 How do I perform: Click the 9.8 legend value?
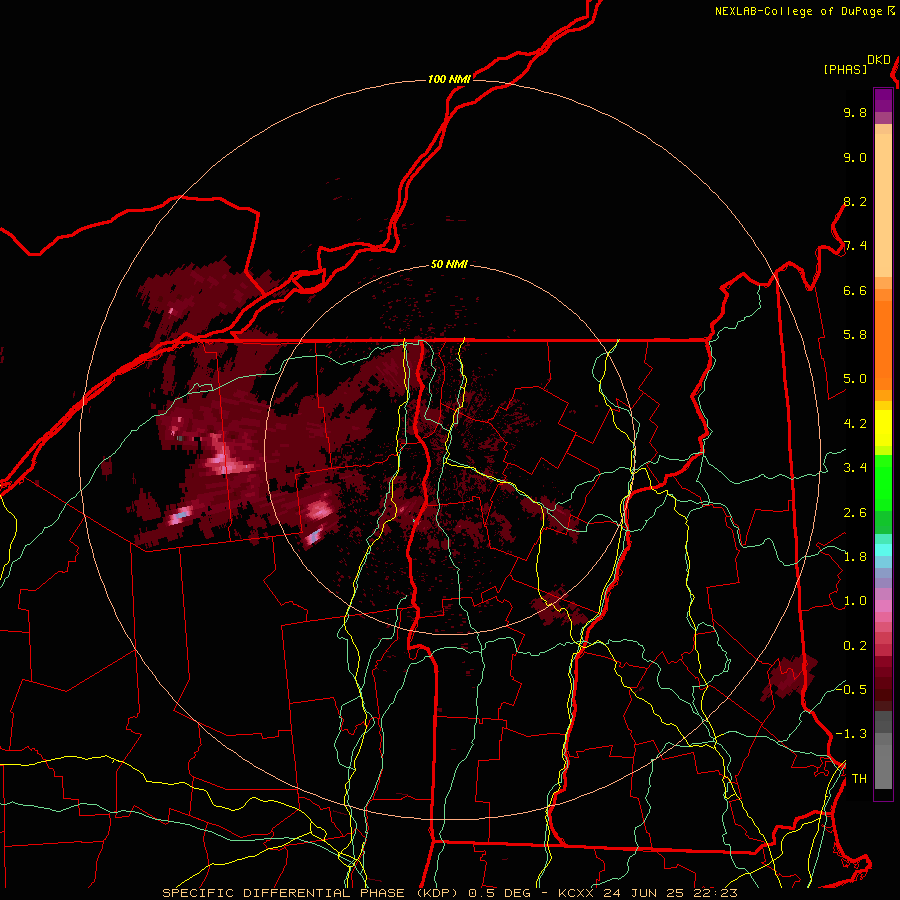coord(855,112)
